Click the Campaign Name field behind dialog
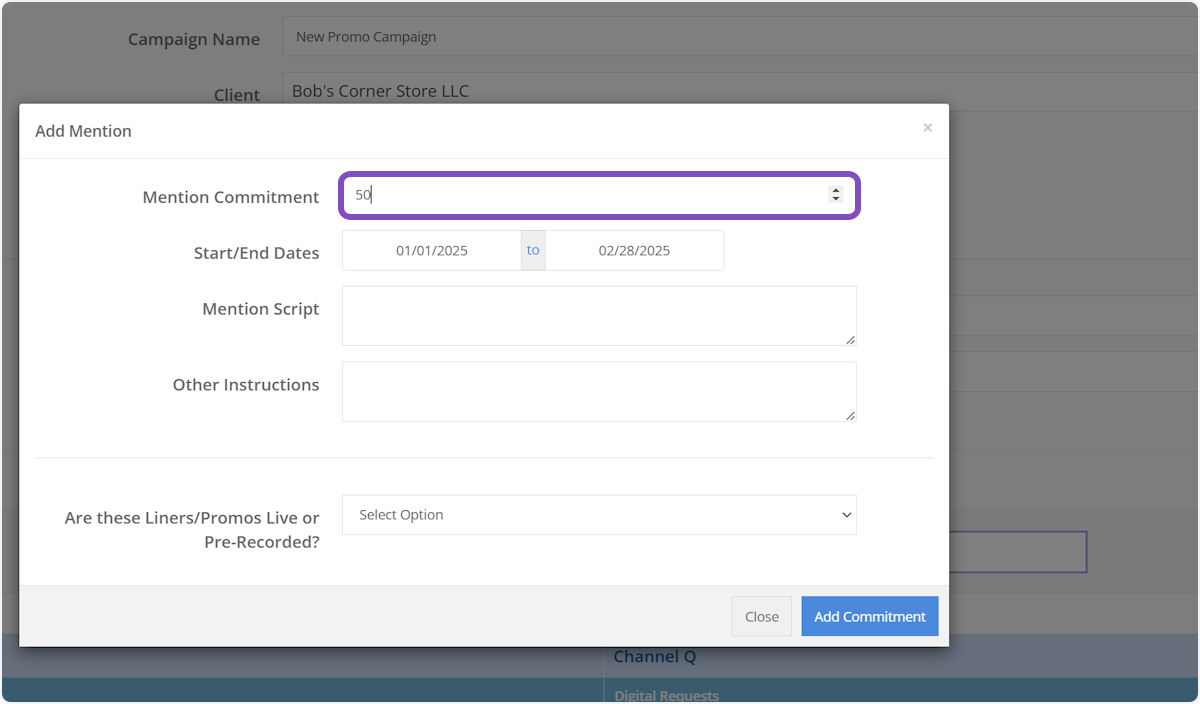The image size is (1200, 704). pyautogui.click(x=740, y=37)
